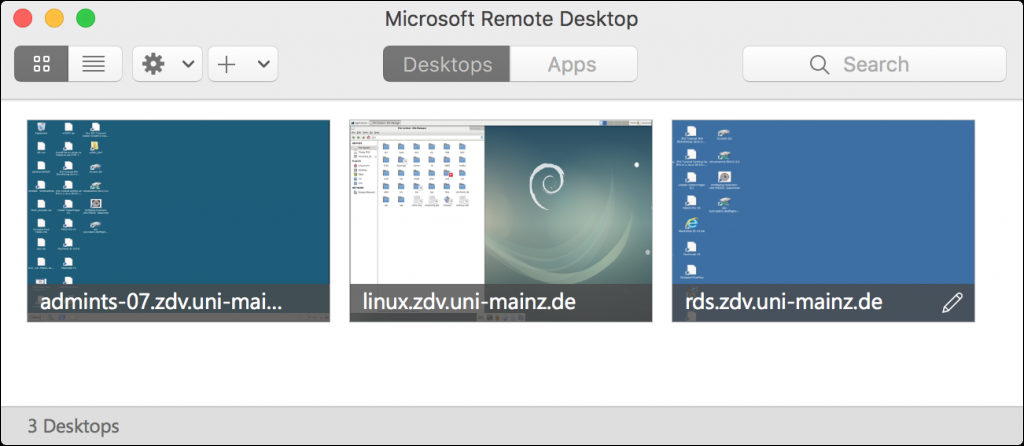The image size is (1024, 446).
Task: Open the gear settings menu
Action: pos(153,64)
